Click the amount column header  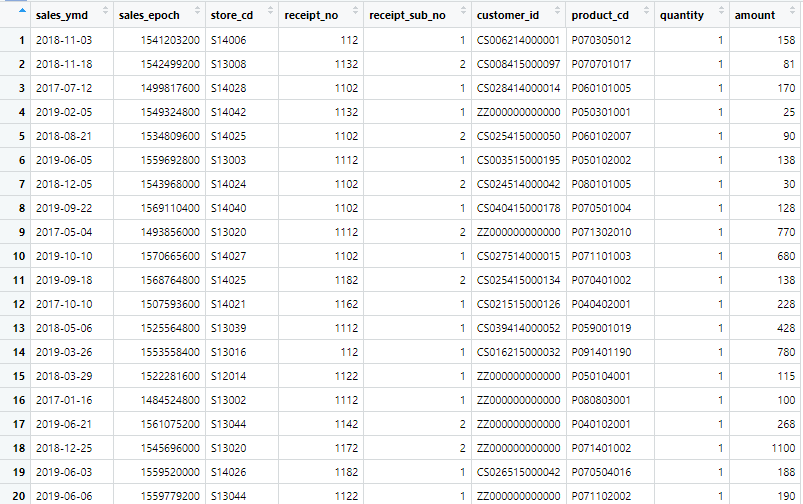click(x=765, y=15)
